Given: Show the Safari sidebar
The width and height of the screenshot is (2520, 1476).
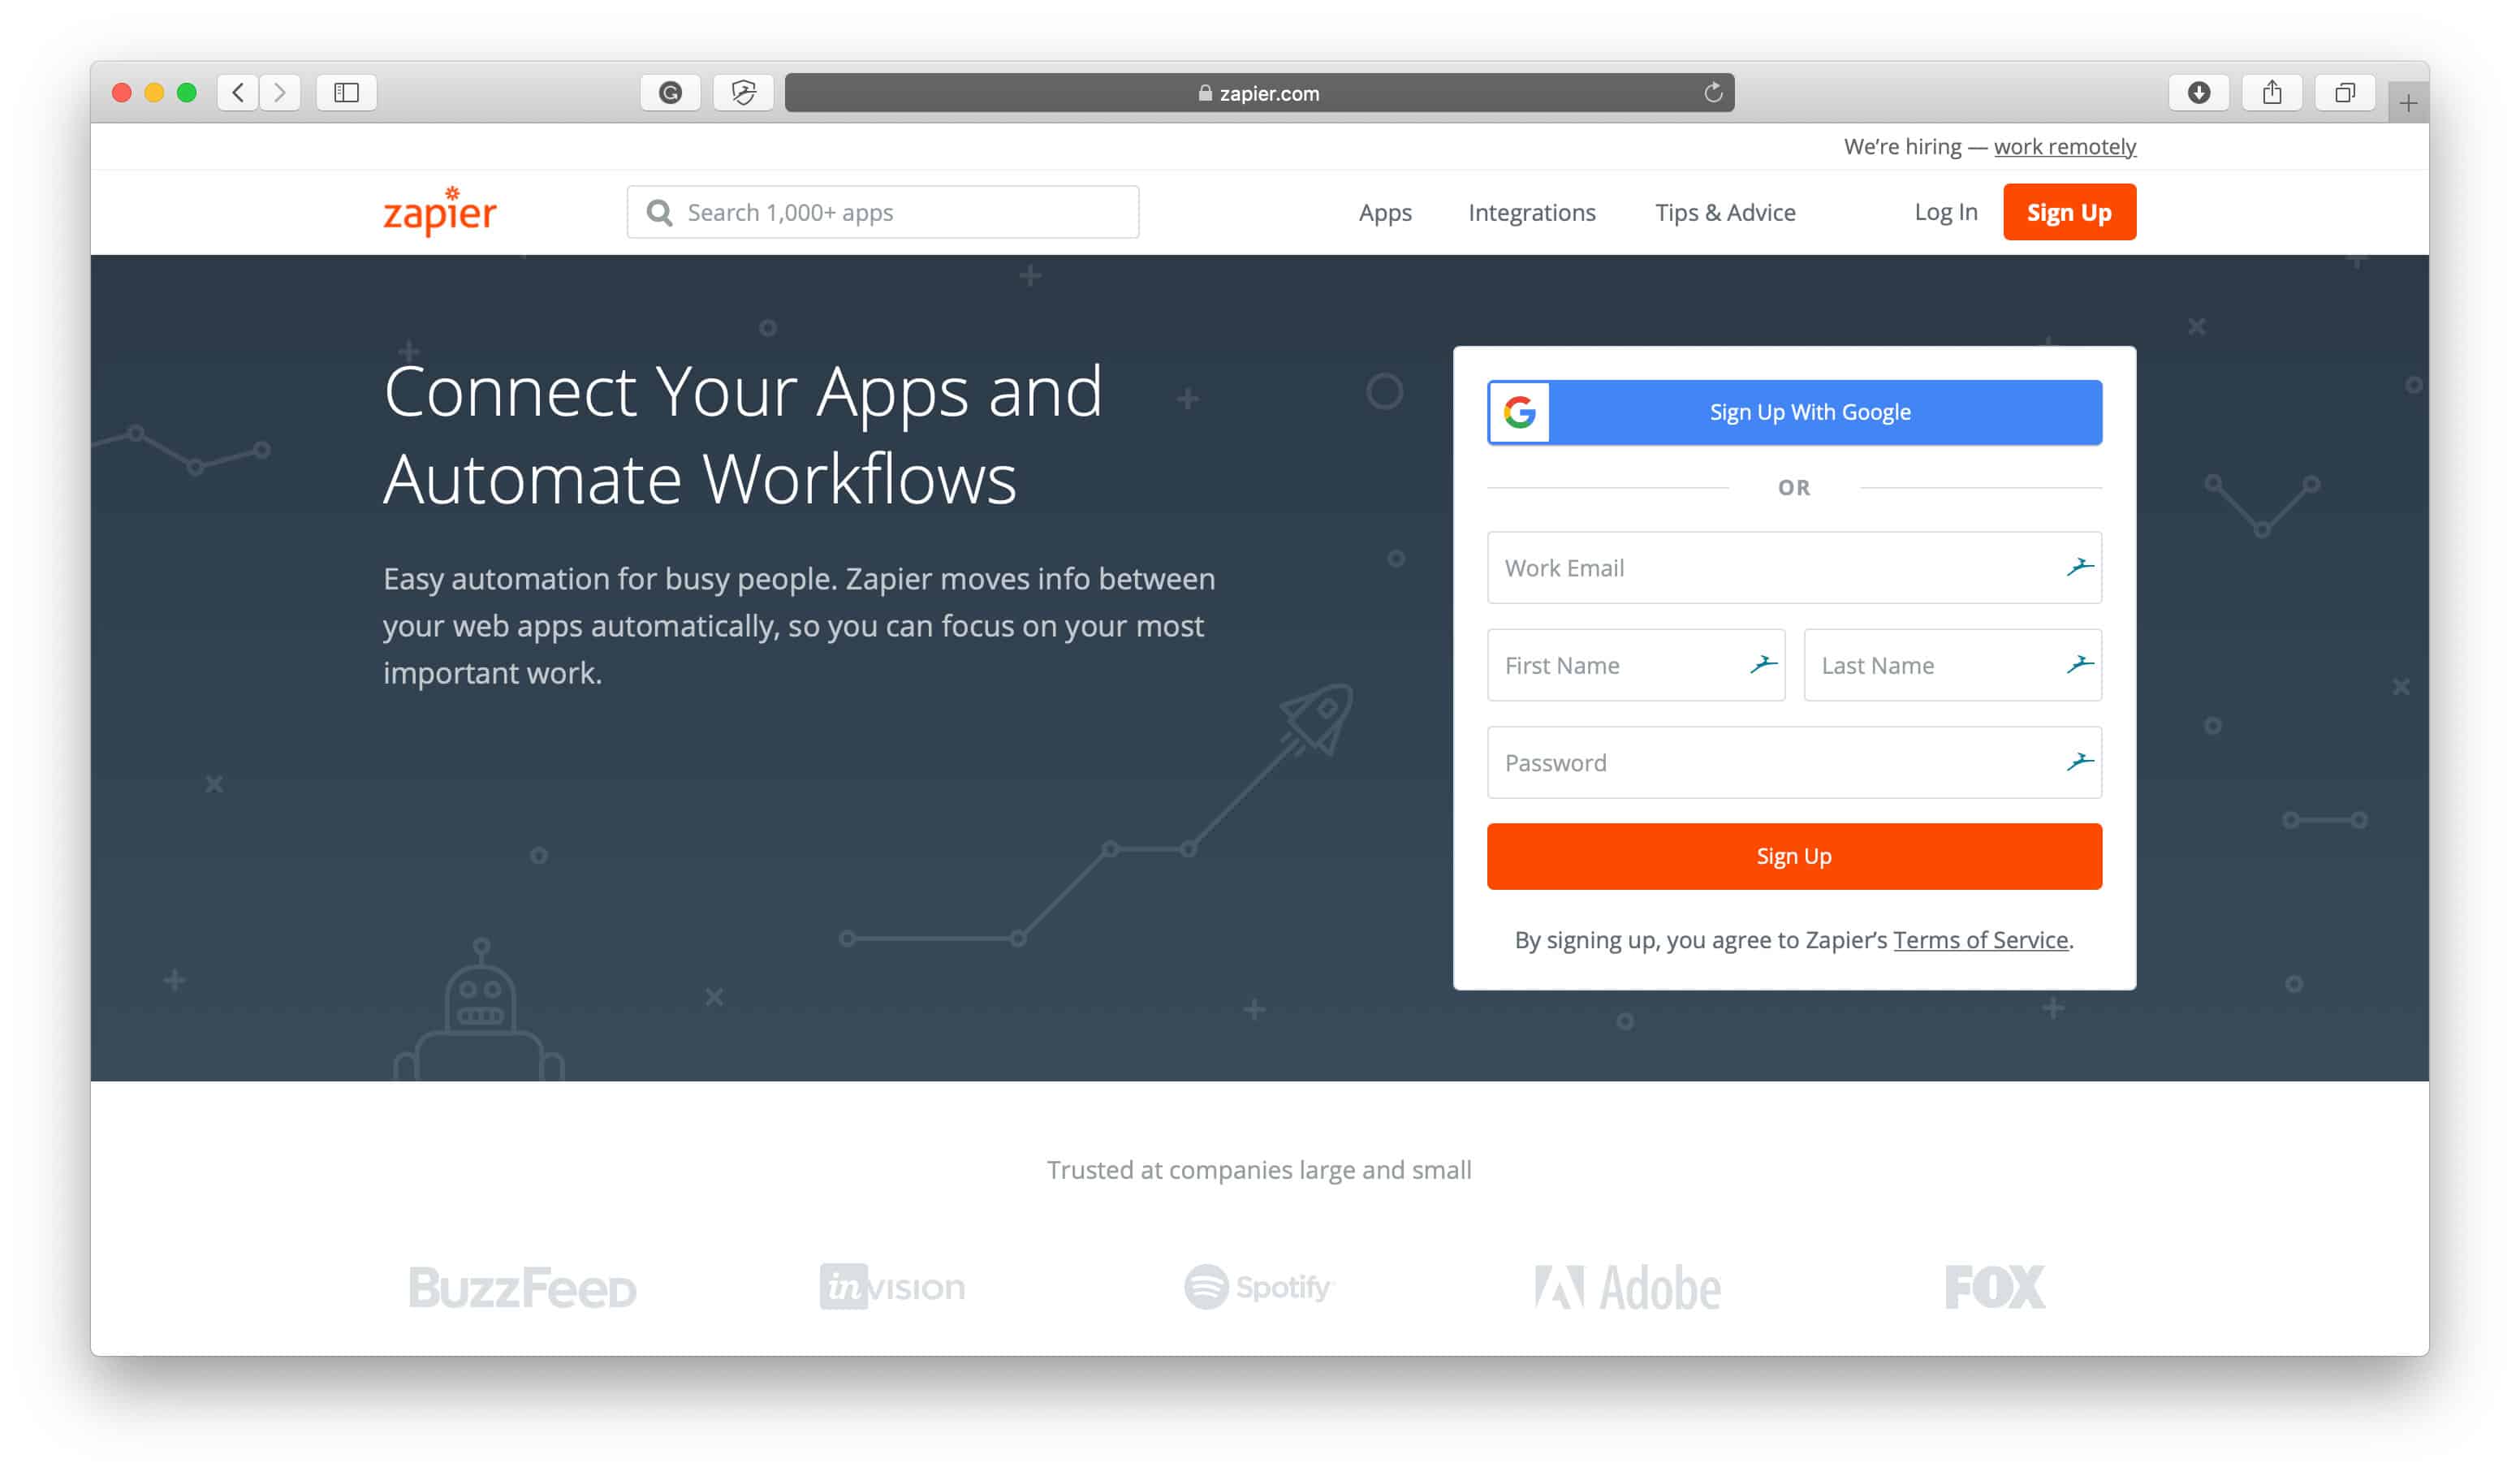Looking at the screenshot, I should pos(346,93).
